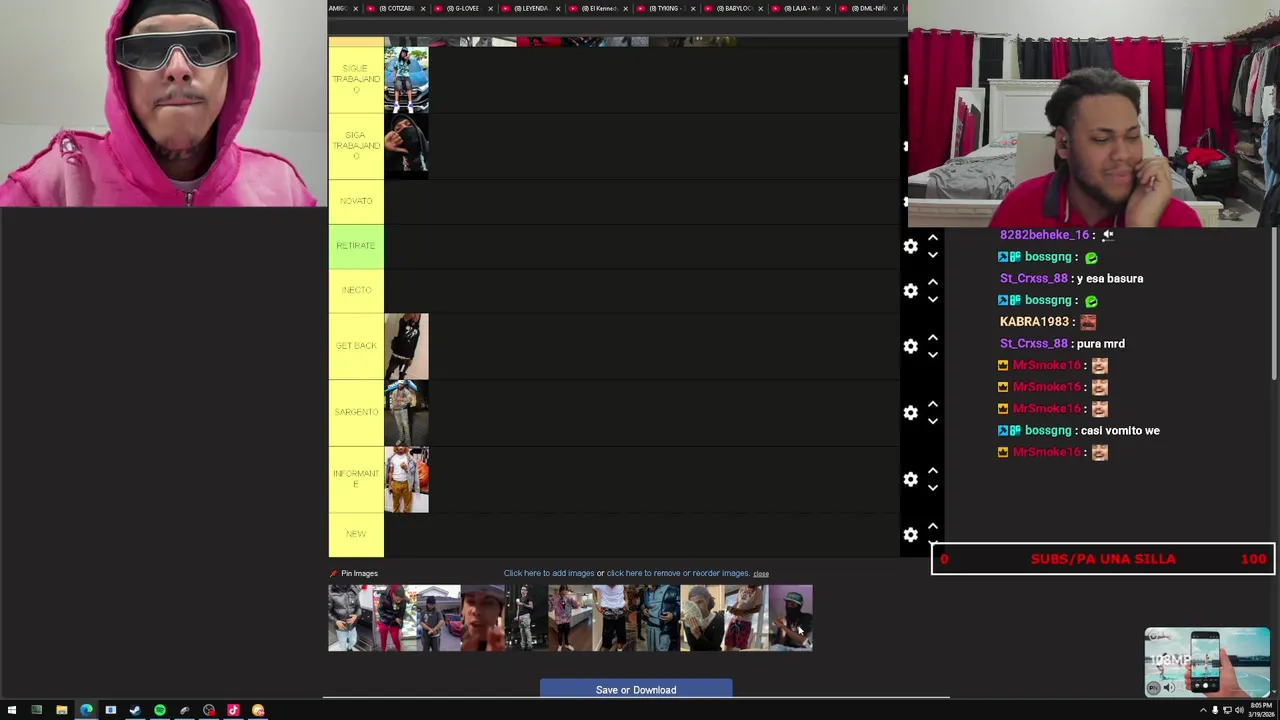1280x720 pixels.
Task: Select the NEW tier label
Action: click(x=356, y=535)
